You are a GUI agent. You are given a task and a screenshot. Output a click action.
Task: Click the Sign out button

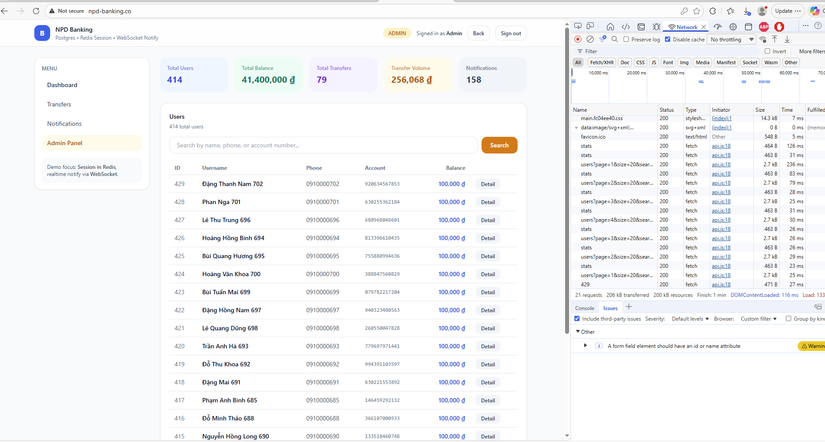[x=511, y=33]
